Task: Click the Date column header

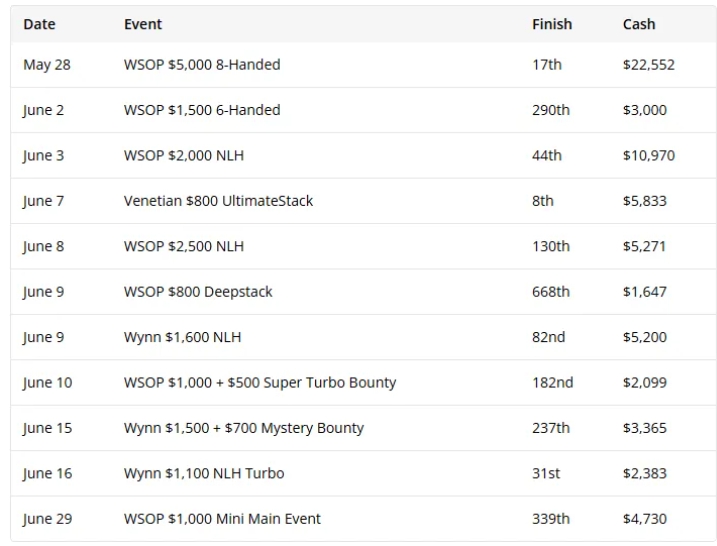Action: pyautogui.click(x=39, y=24)
